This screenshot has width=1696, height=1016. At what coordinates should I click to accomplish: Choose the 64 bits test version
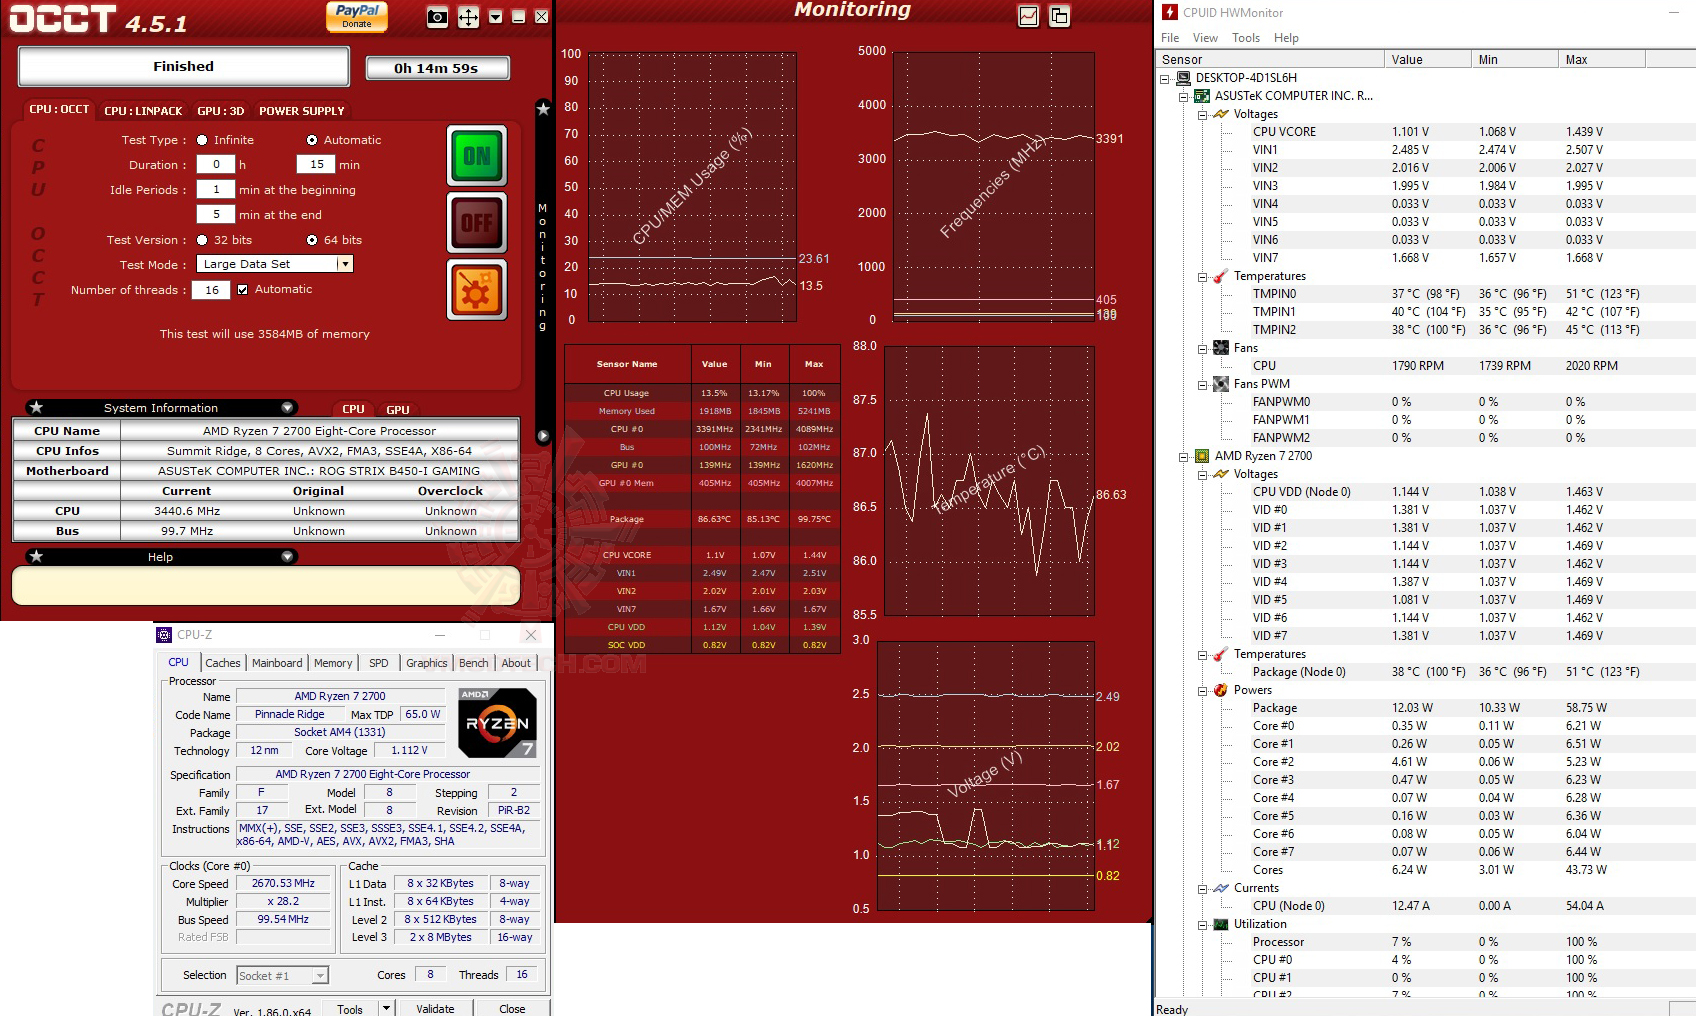pyautogui.click(x=312, y=240)
